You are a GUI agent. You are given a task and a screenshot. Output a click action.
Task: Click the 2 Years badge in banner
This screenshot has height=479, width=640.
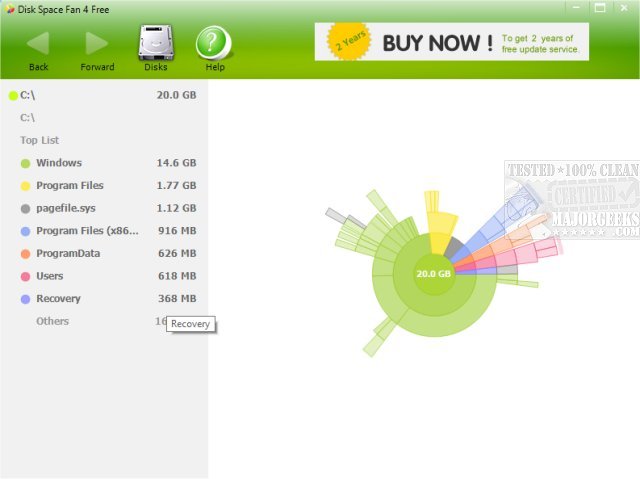click(x=349, y=41)
